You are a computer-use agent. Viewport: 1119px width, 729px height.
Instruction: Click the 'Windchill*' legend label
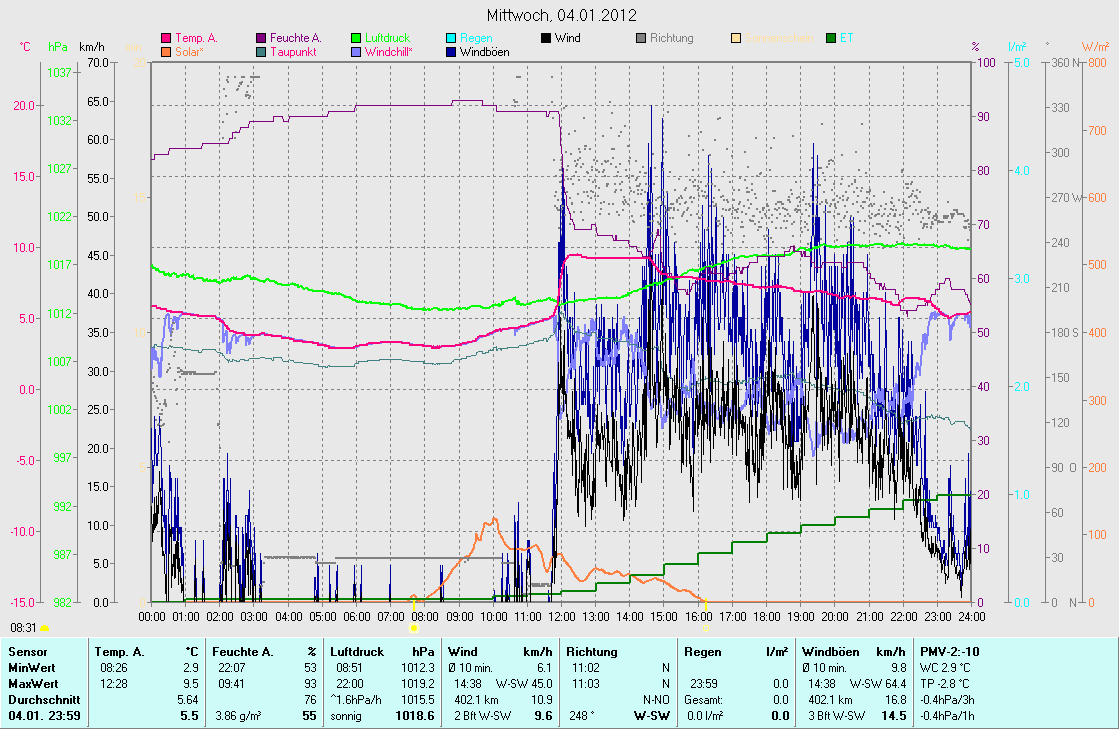coord(389,52)
